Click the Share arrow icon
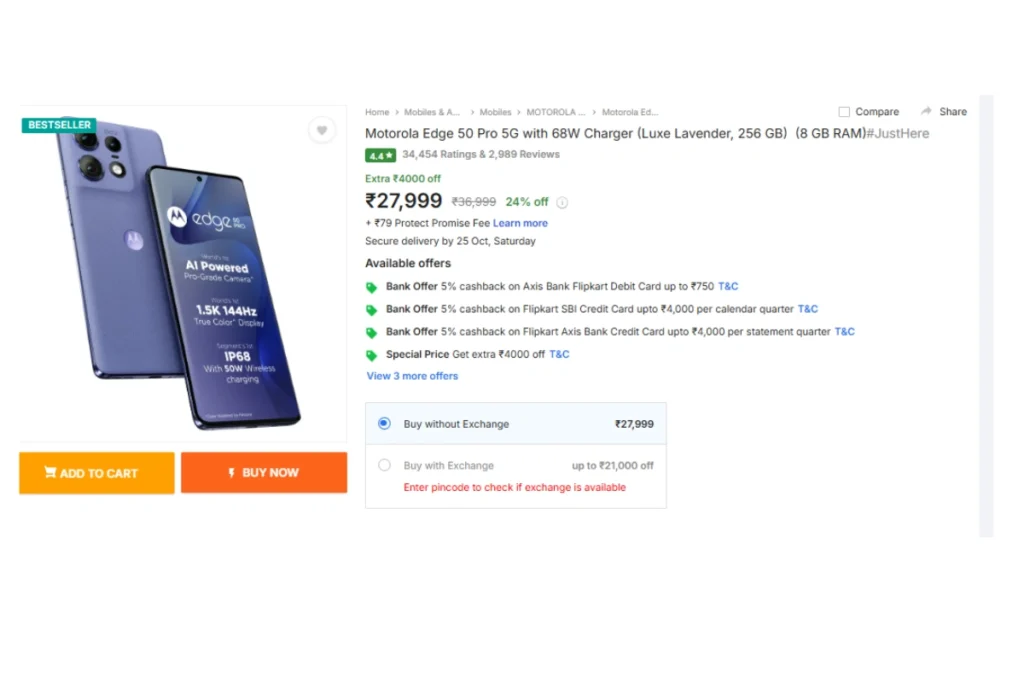Screen dimensions: 1024x683 (926, 112)
